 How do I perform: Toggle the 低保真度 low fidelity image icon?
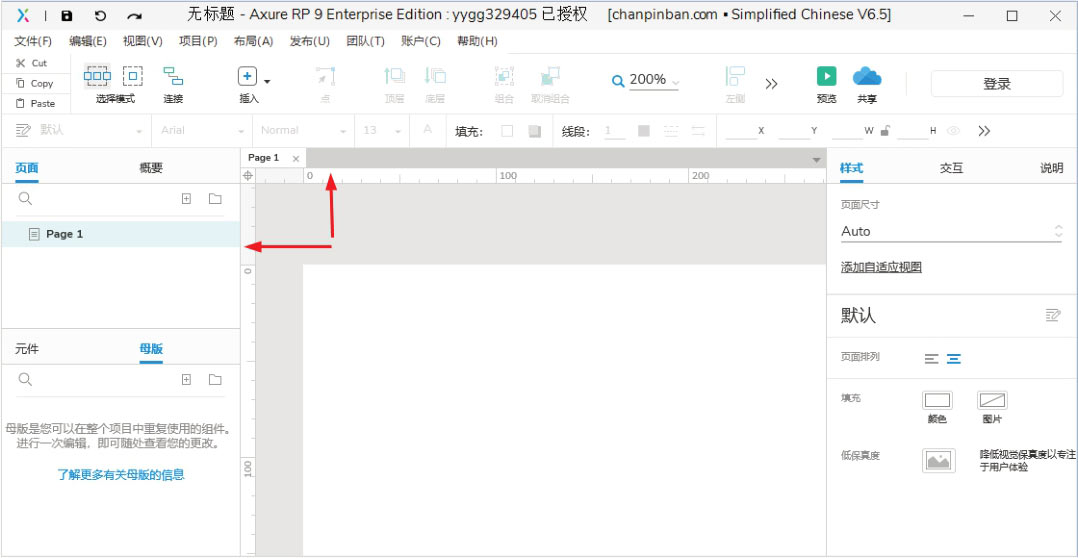click(x=938, y=460)
